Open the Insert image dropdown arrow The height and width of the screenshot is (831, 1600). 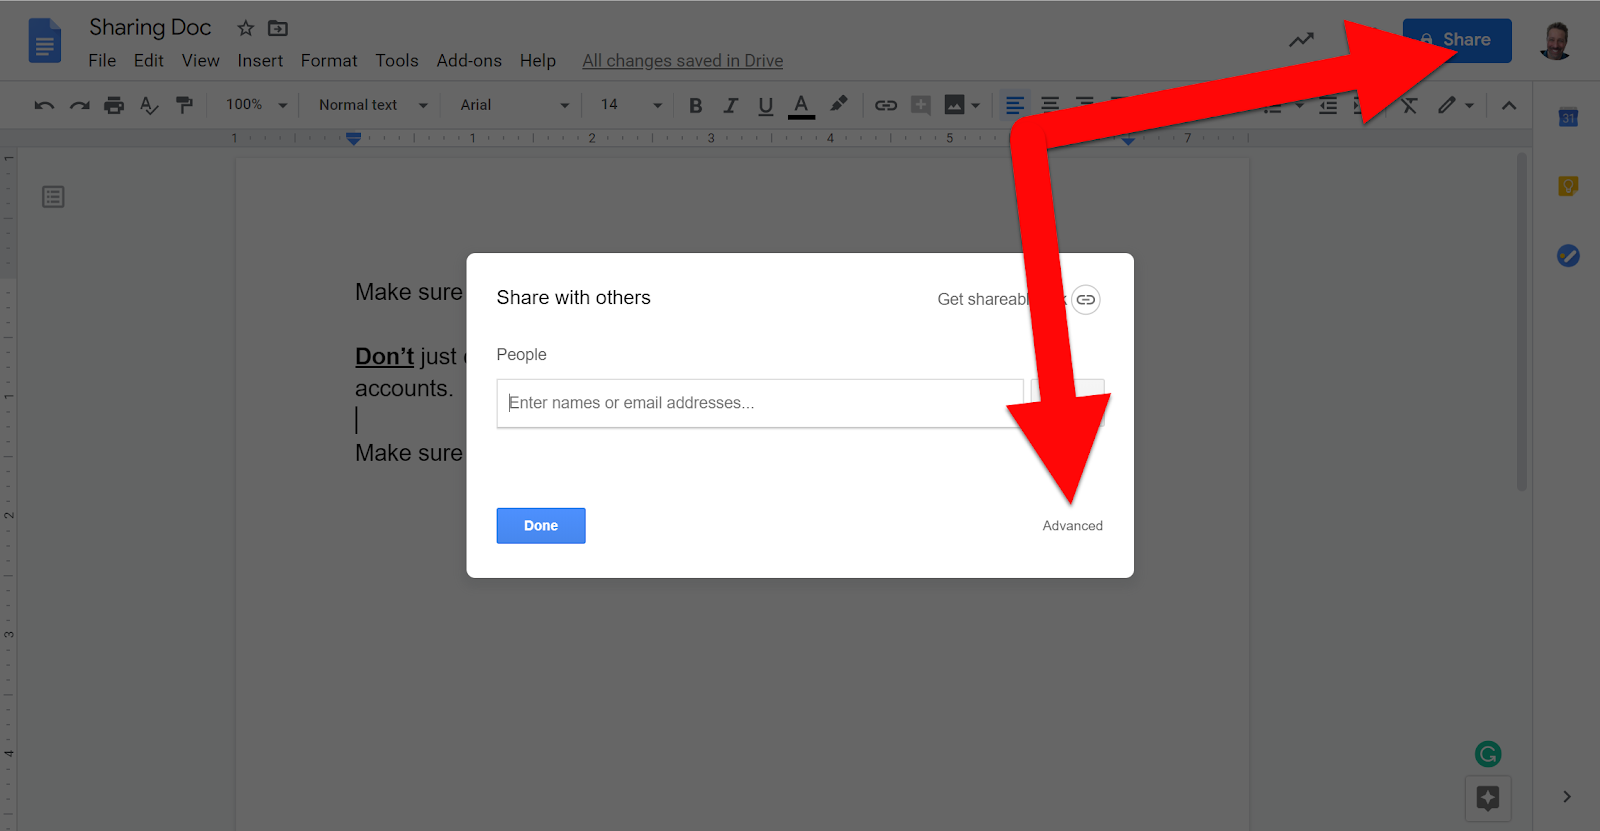click(976, 105)
